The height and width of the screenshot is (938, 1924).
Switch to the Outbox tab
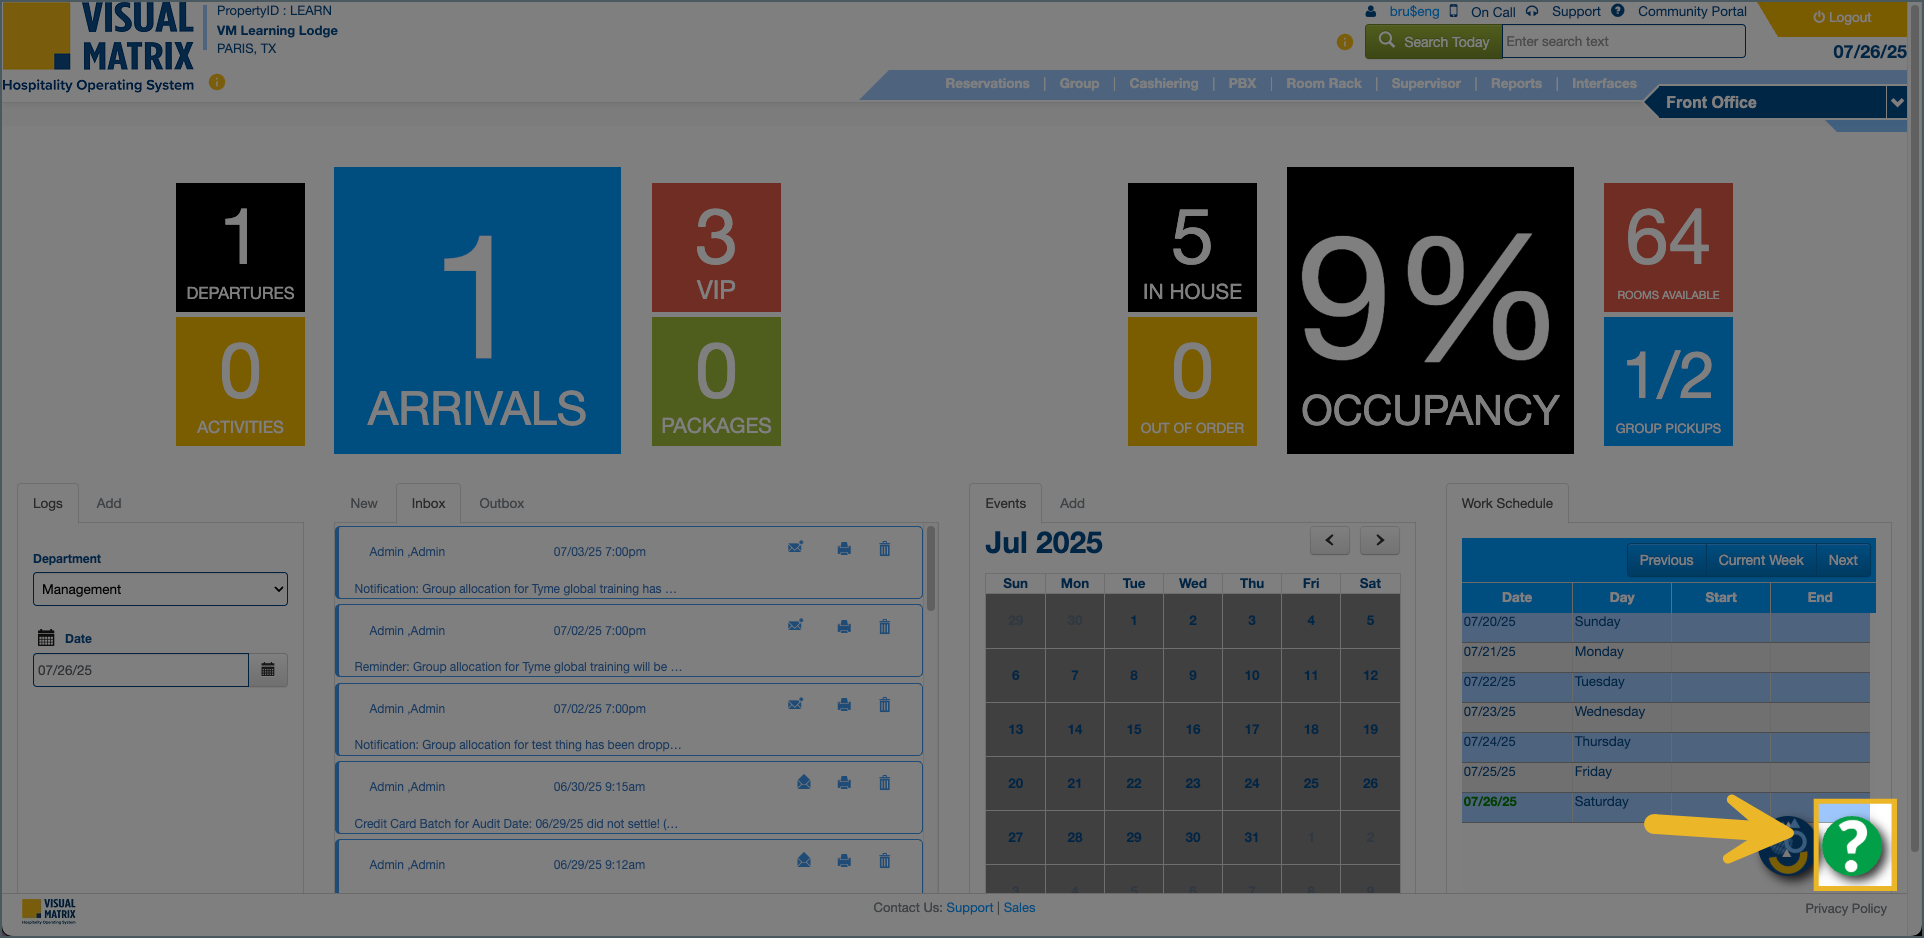(501, 503)
